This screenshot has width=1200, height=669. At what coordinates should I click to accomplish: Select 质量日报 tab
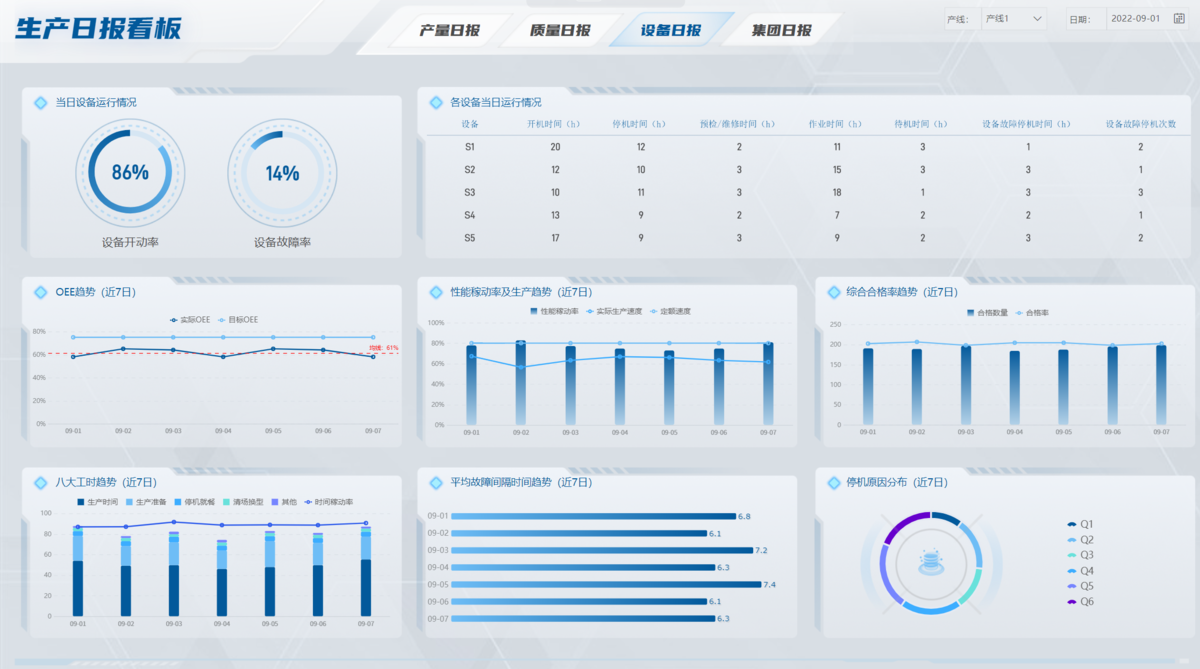[560, 30]
